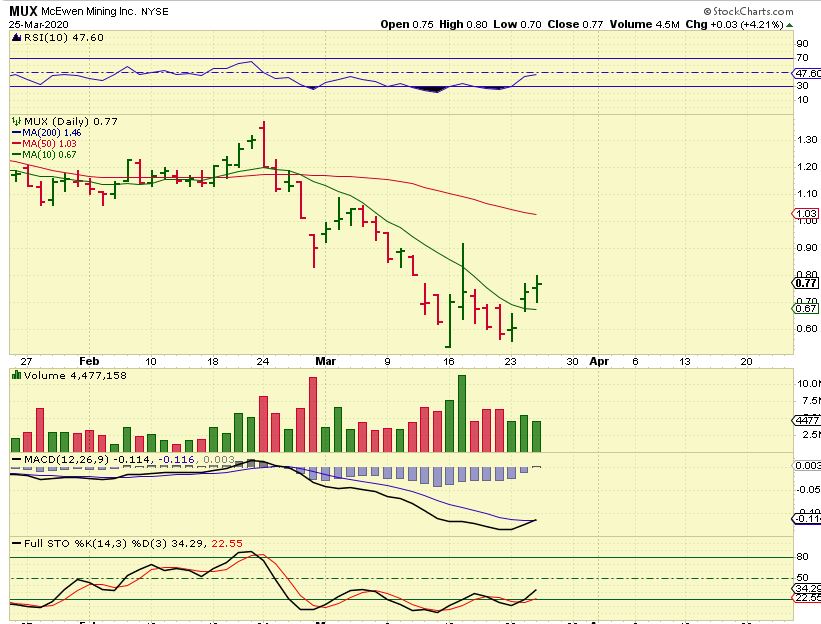Click the 0.60 price axis label
This screenshot has width=821, height=624.
807,329
